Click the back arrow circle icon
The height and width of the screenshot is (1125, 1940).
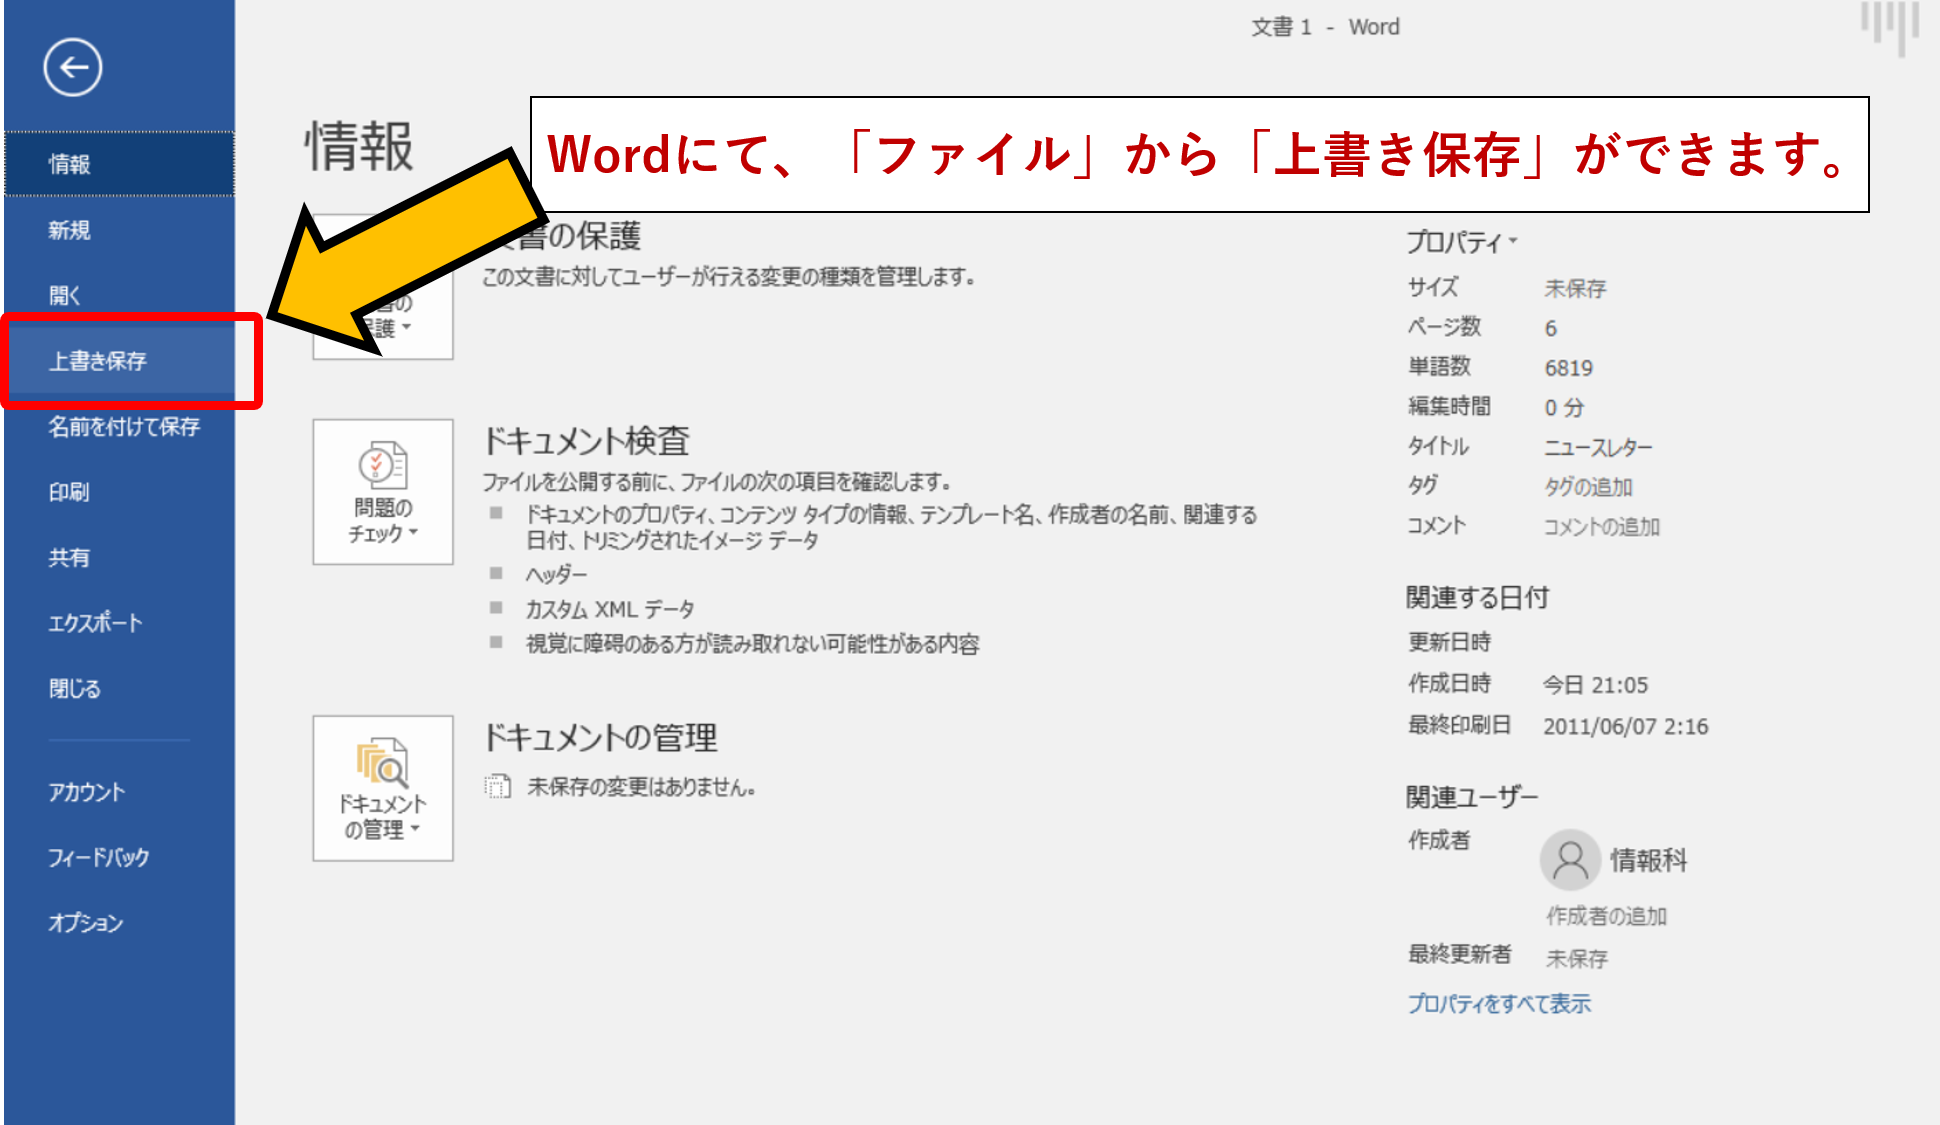pos(73,68)
